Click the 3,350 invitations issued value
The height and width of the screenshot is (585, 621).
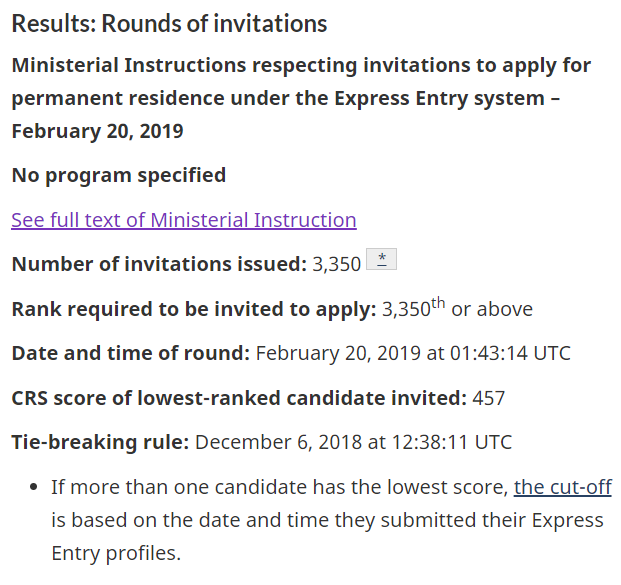click(x=337, y=265)
